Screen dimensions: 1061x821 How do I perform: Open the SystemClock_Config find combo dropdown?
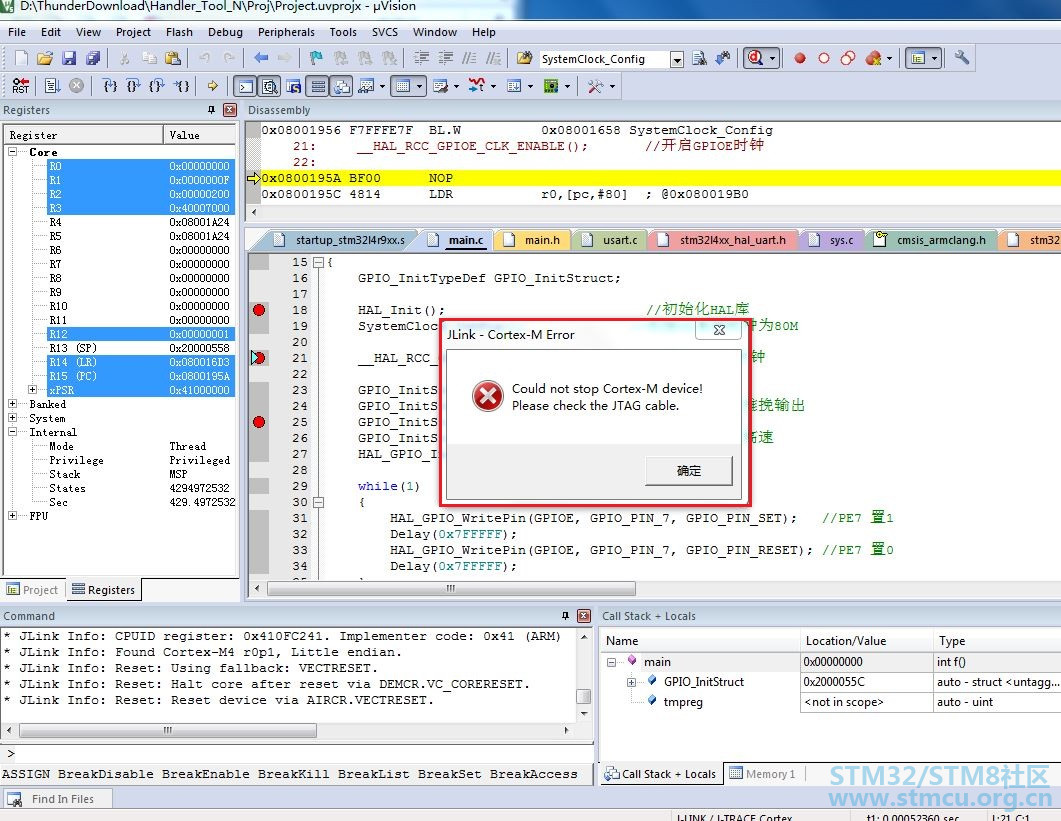tap(677, 60)
